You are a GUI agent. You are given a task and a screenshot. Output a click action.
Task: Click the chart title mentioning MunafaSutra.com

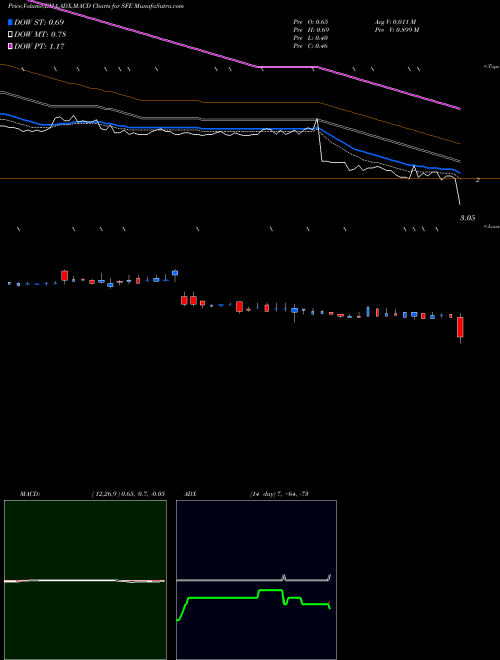[x=96, y=6]
